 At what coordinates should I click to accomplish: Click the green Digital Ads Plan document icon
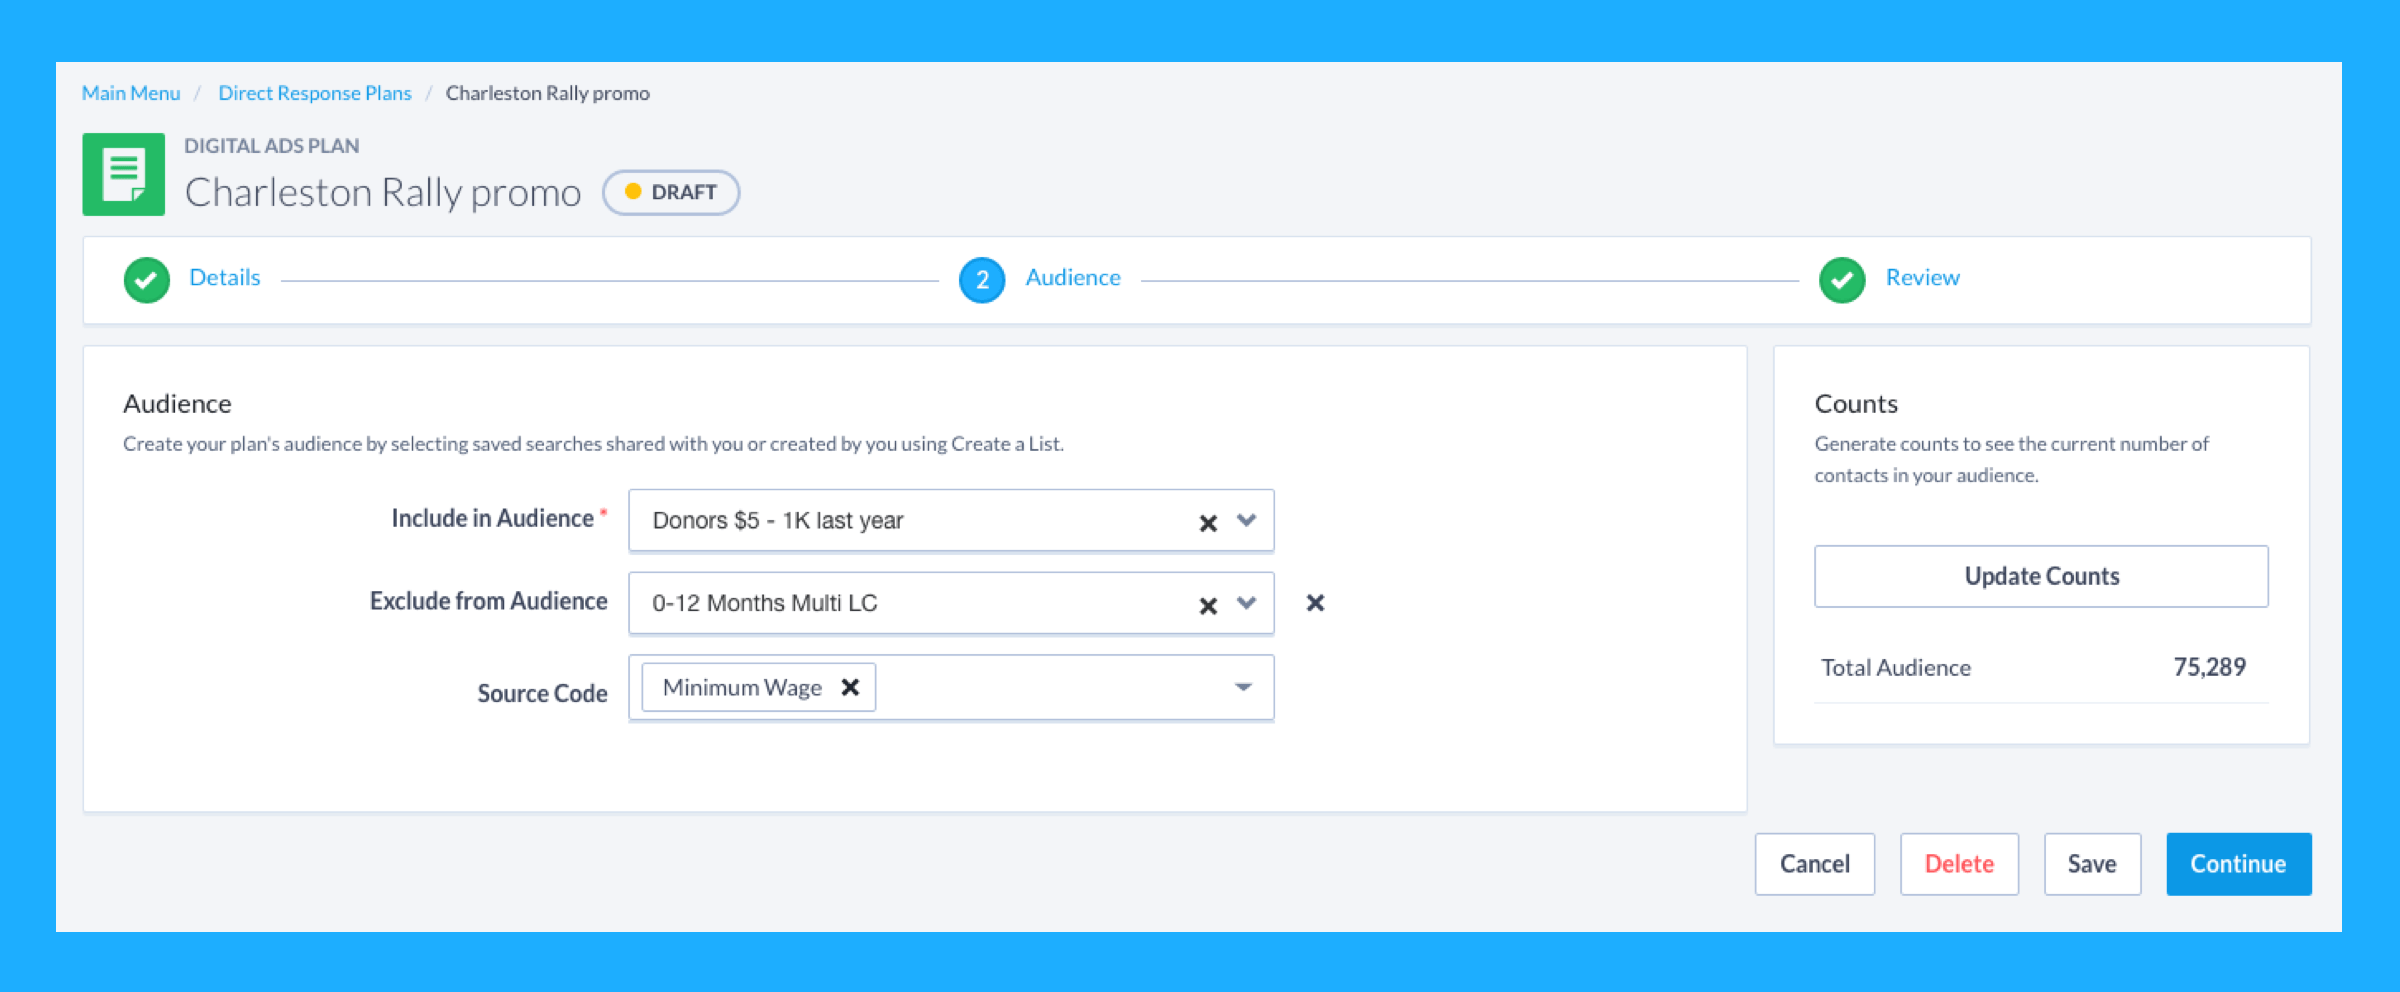click(123, 174)
